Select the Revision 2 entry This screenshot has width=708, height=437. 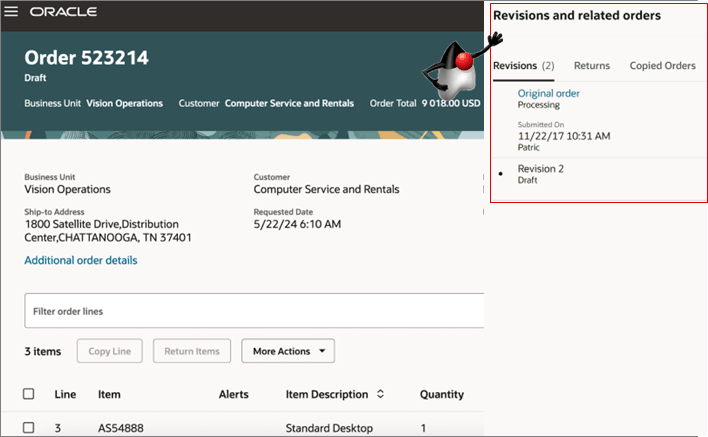pos(540,169)
